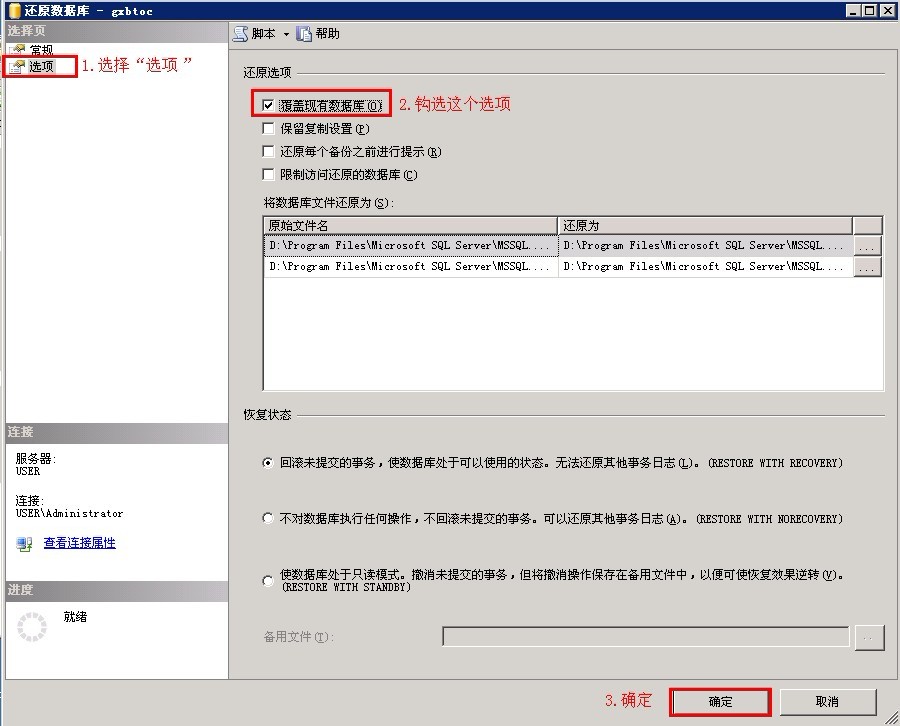Open 查看连接属性 link
The height and width of the screenshot is (726, 900).
(x=80, y=542)
